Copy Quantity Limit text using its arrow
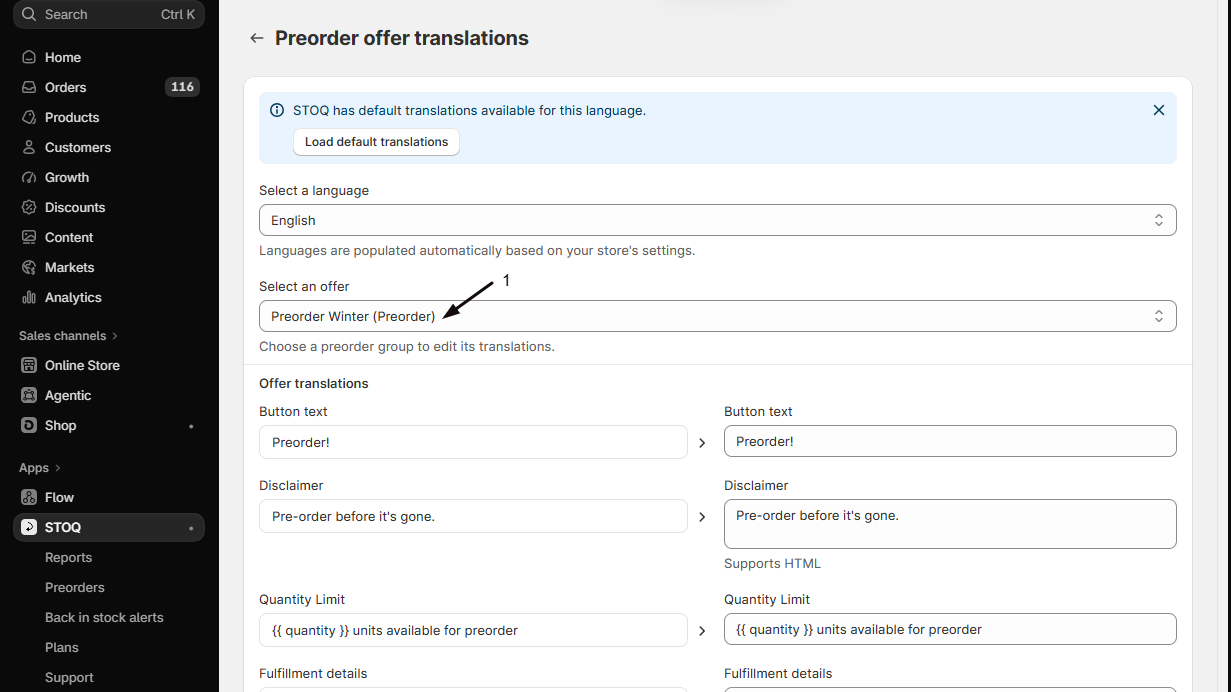This screenshot has height=692, width=1231. tap(702, 630)
